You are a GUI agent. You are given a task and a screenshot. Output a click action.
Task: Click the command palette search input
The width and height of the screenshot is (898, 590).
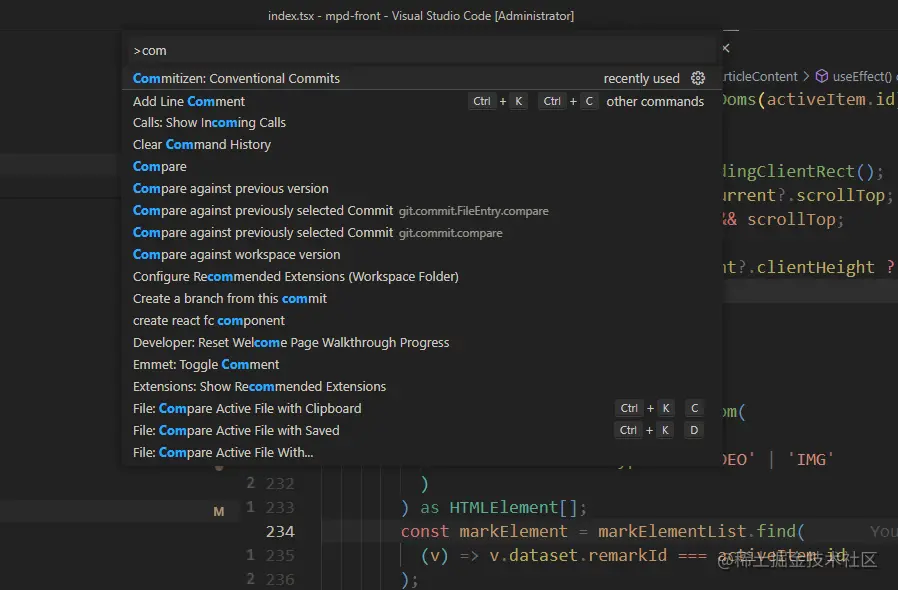click(x=420, y=50)
